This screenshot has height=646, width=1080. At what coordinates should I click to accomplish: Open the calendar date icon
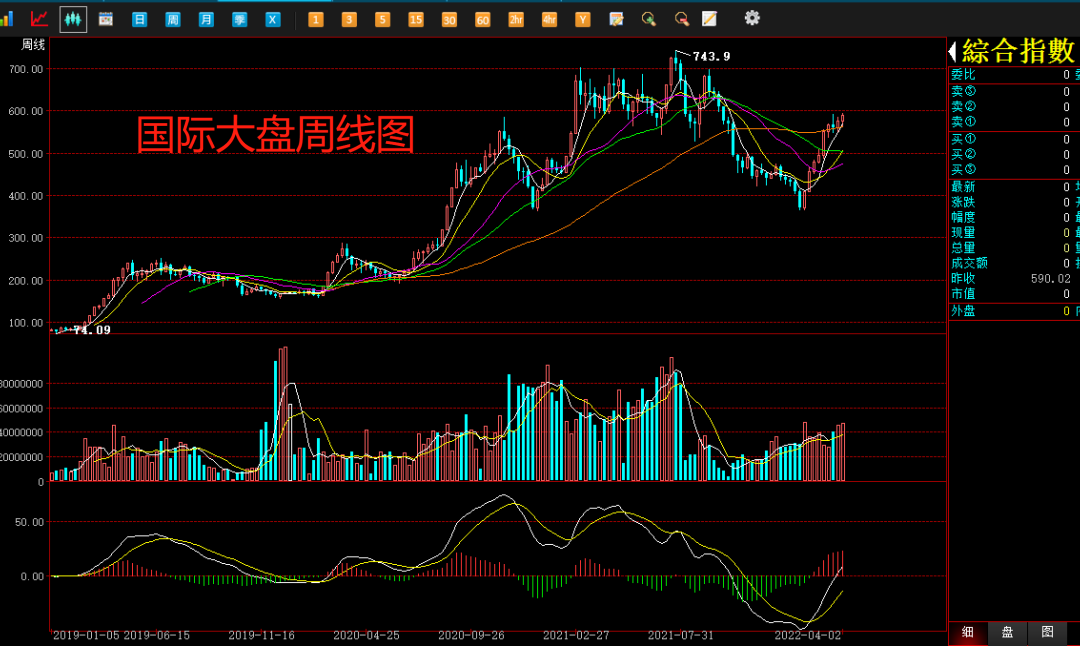pyautogui.click(x=105, y=19)
